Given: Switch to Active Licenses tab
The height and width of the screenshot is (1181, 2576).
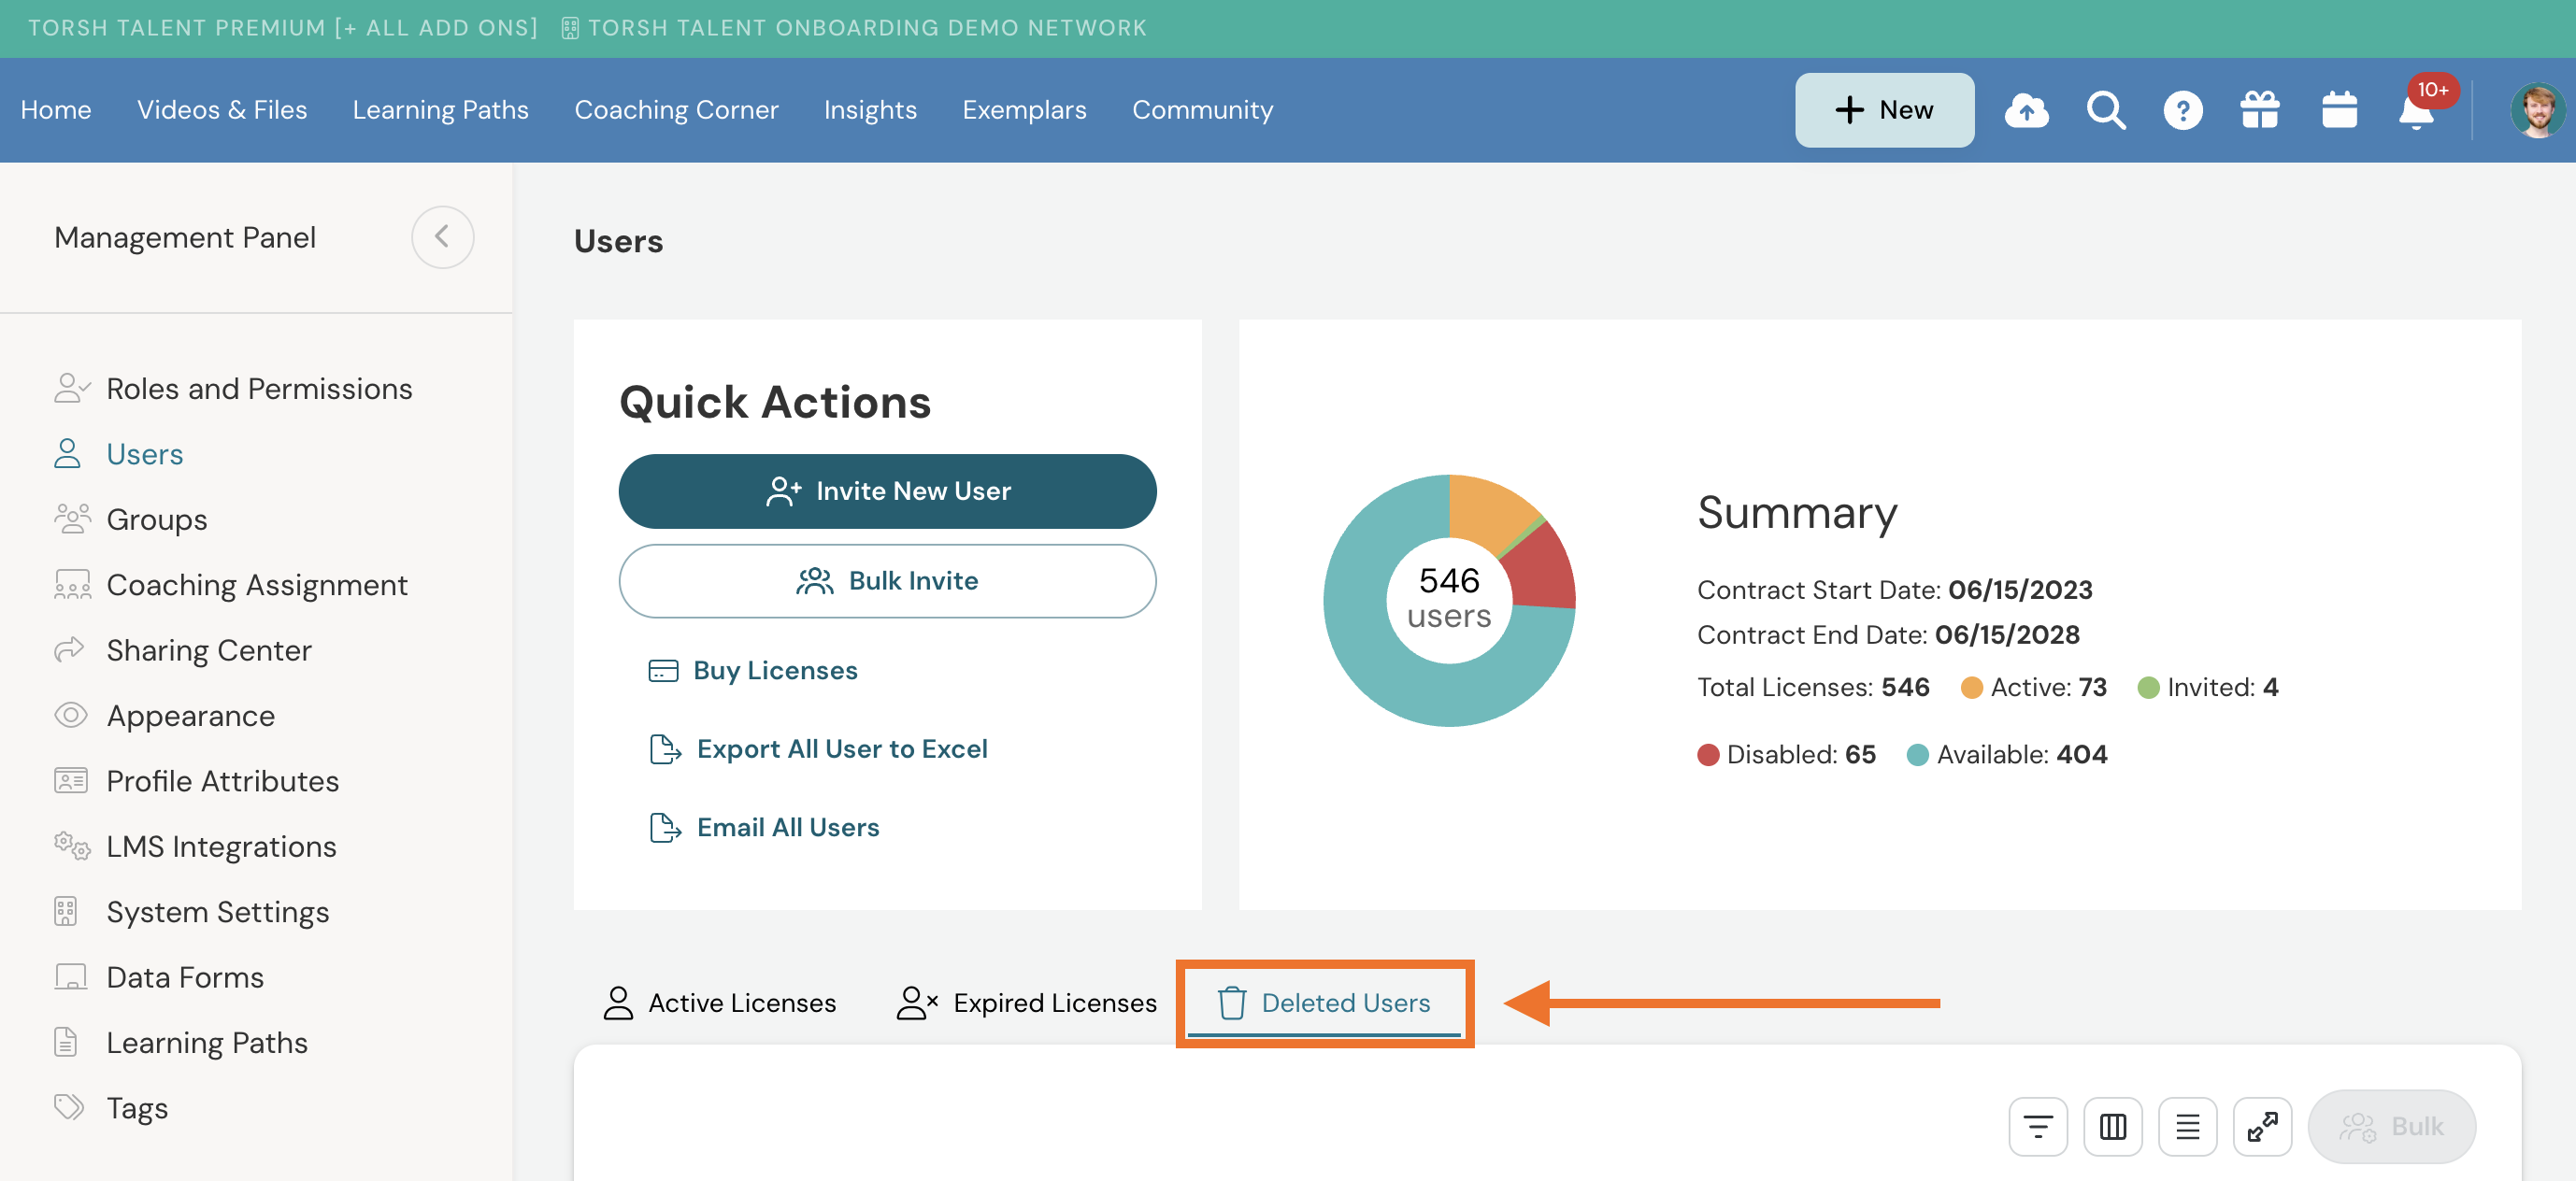Looking at the screenshot, I should 720,1002.
